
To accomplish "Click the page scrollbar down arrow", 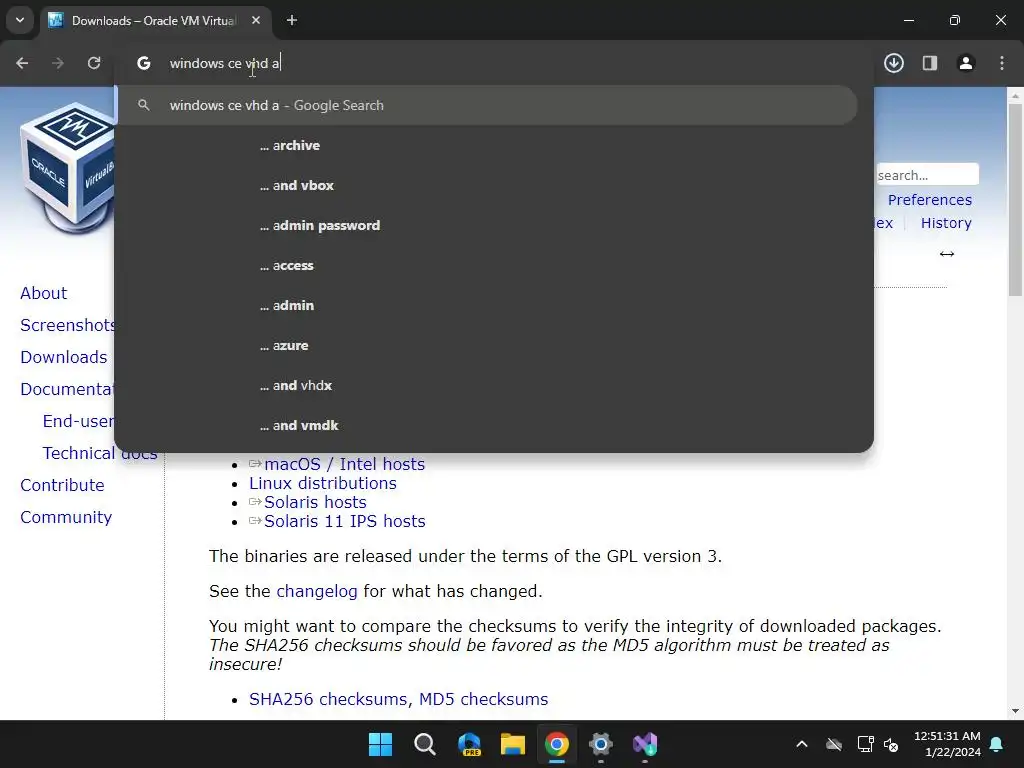I will point(1016,711).
